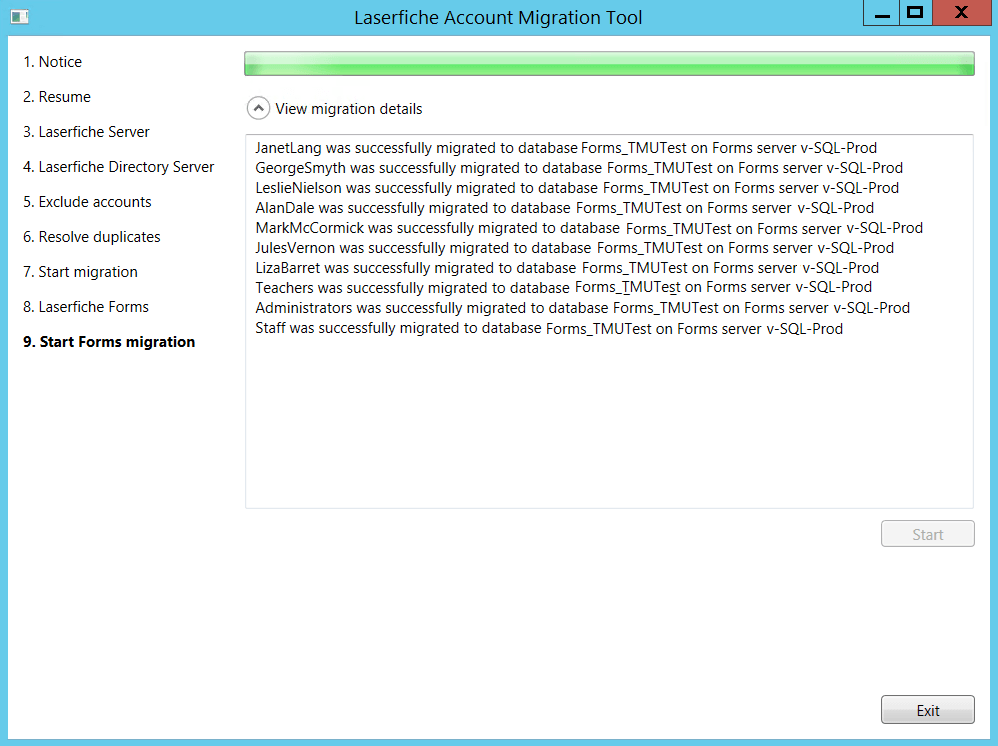
Task: Click the GeorgeSmyth migration log line
Action: (x=579, y=168)
